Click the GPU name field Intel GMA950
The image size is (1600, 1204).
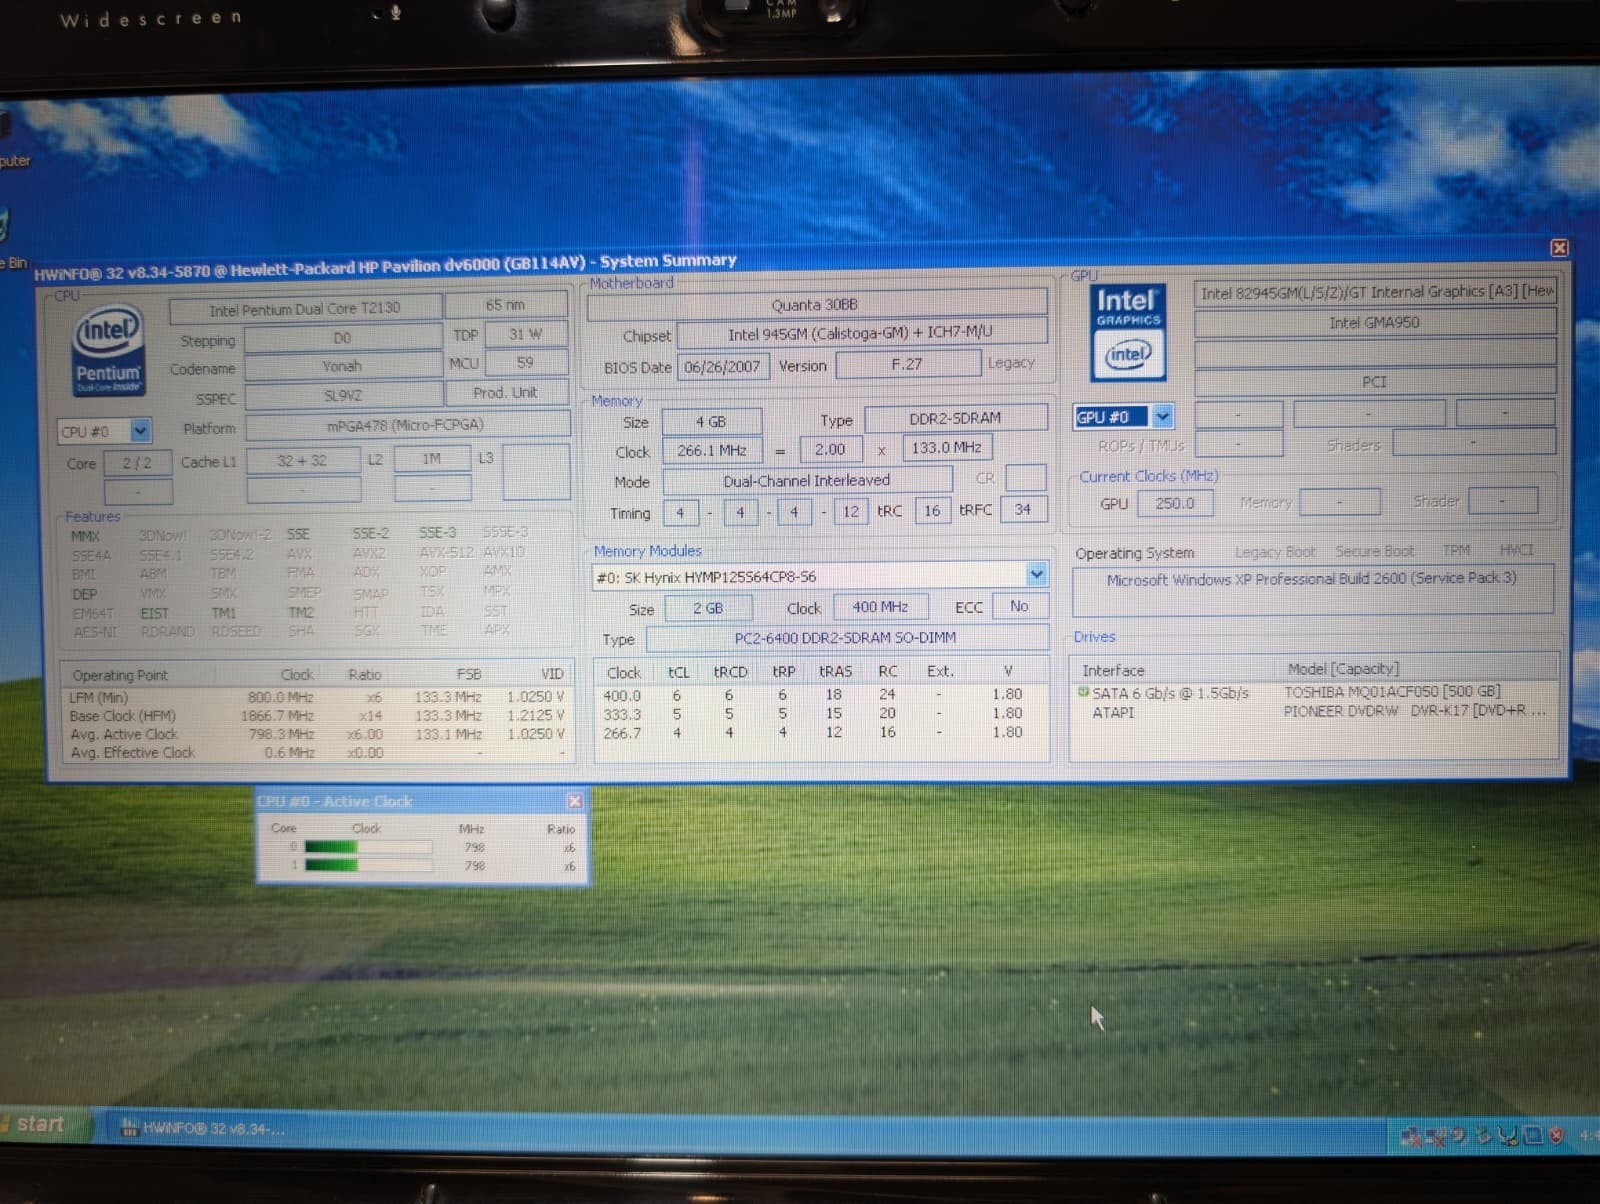pyautogui.click(x=1375, y=322)
